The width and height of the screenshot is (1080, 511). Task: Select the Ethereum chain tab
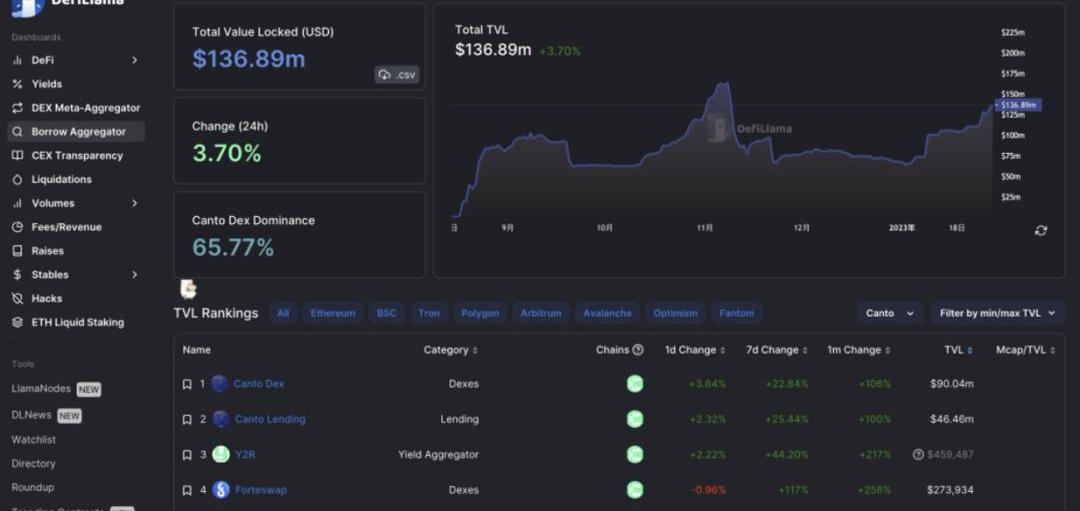coord(332,313)
